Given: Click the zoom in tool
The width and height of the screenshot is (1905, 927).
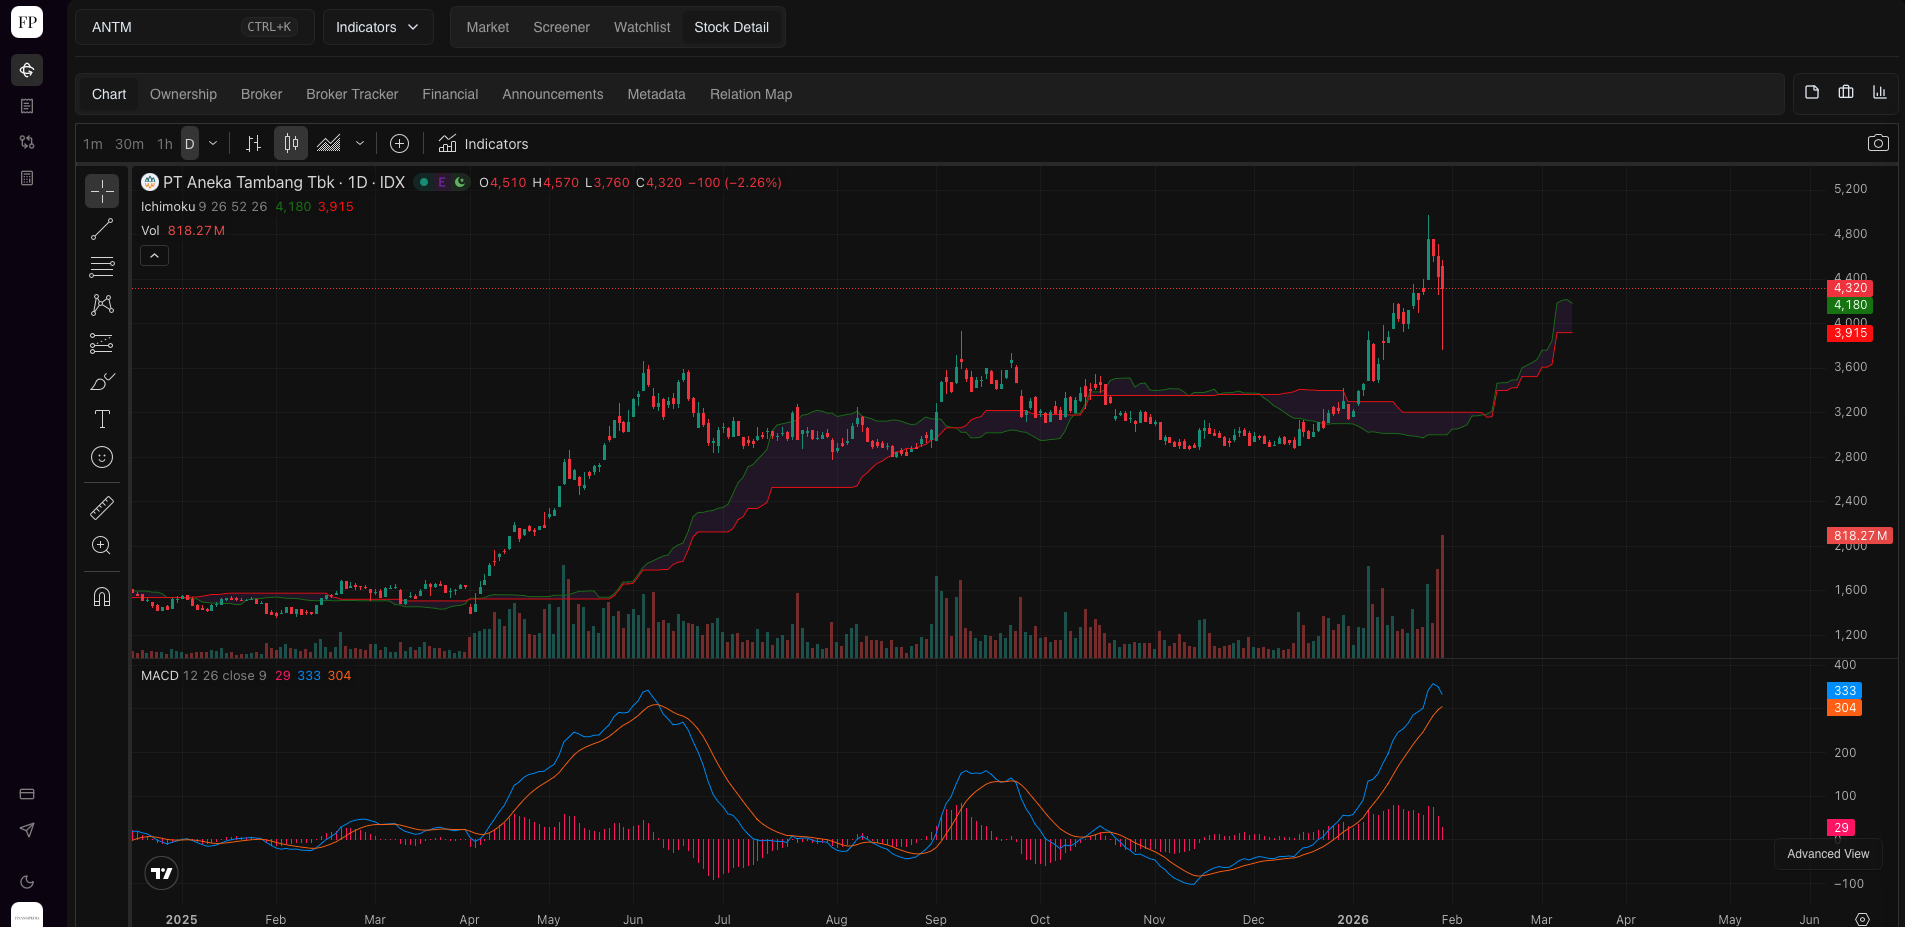Looking at the screenshot, I should tap(102, 546).
